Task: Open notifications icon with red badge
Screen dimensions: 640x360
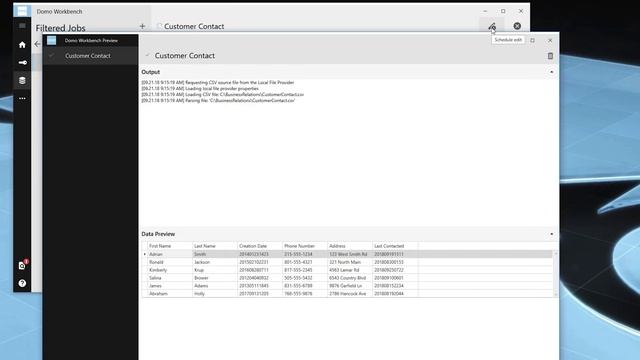Action: [23, 265]
